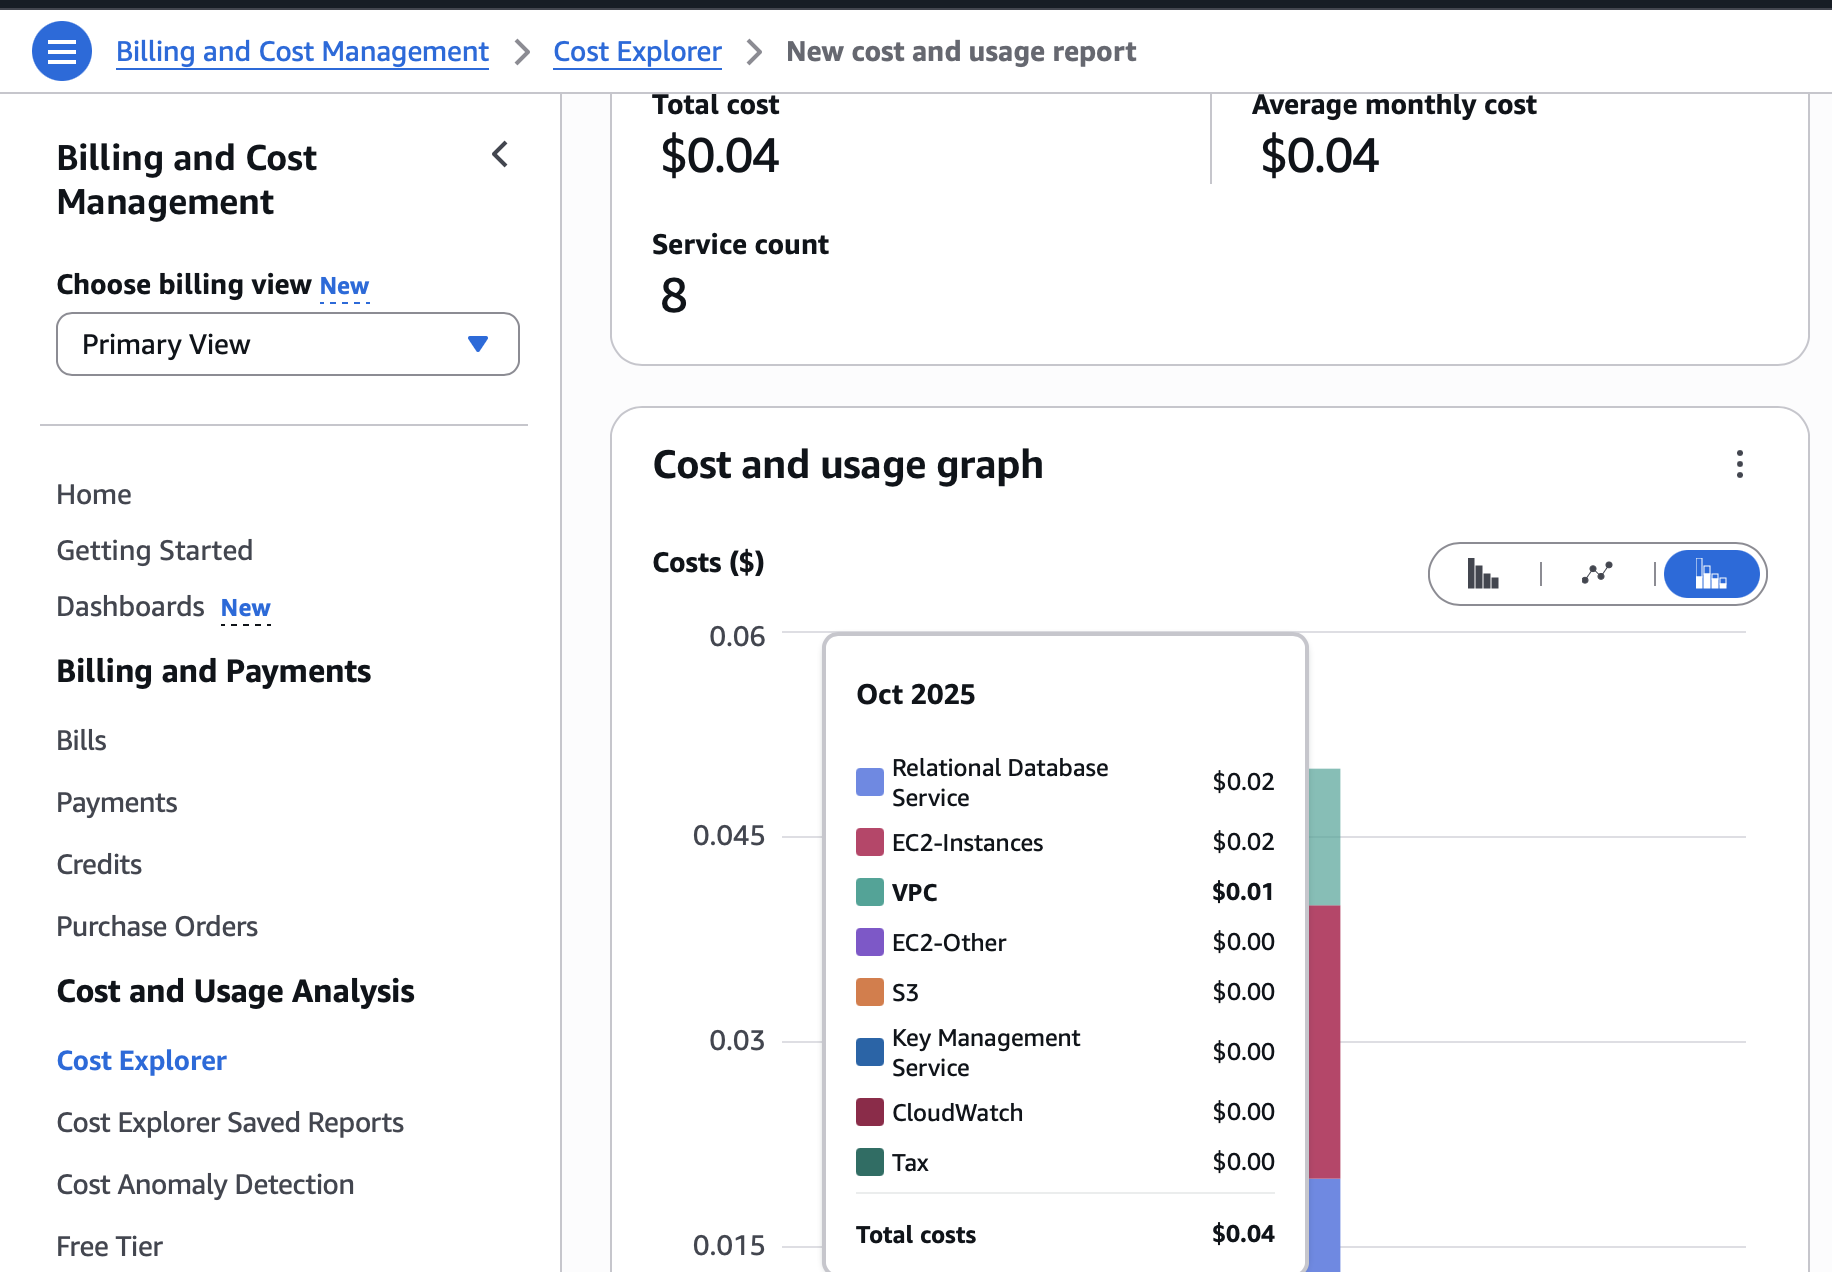Image resolution: width=1832 pixels, height=1272 pixels.
Task: Open Cost Anomaly Detection
Action: pos(205,1184)
